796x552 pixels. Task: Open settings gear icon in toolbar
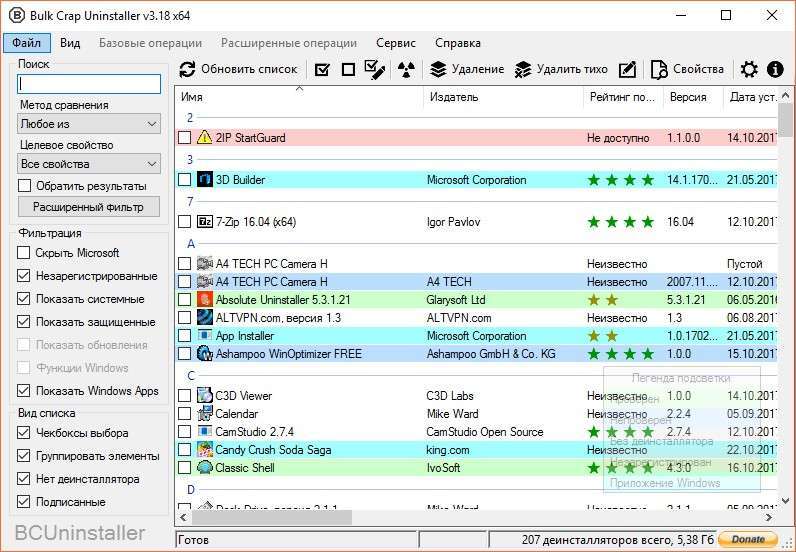[x=749, y=69]
